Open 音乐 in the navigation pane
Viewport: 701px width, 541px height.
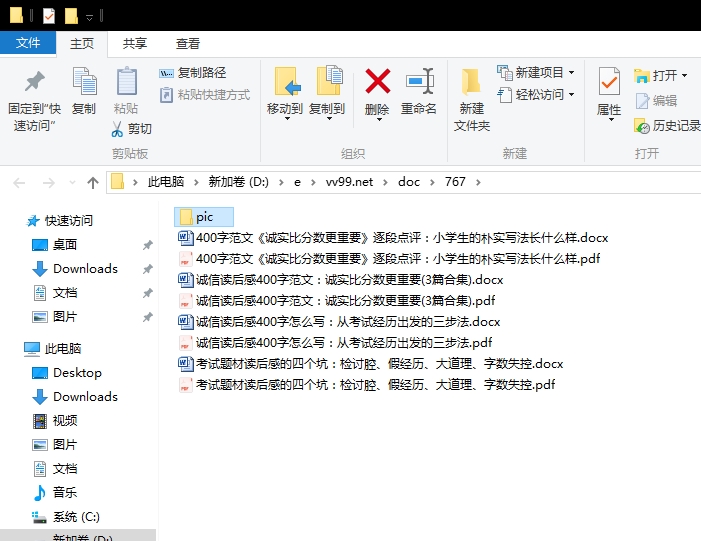(x=55, y=493)
